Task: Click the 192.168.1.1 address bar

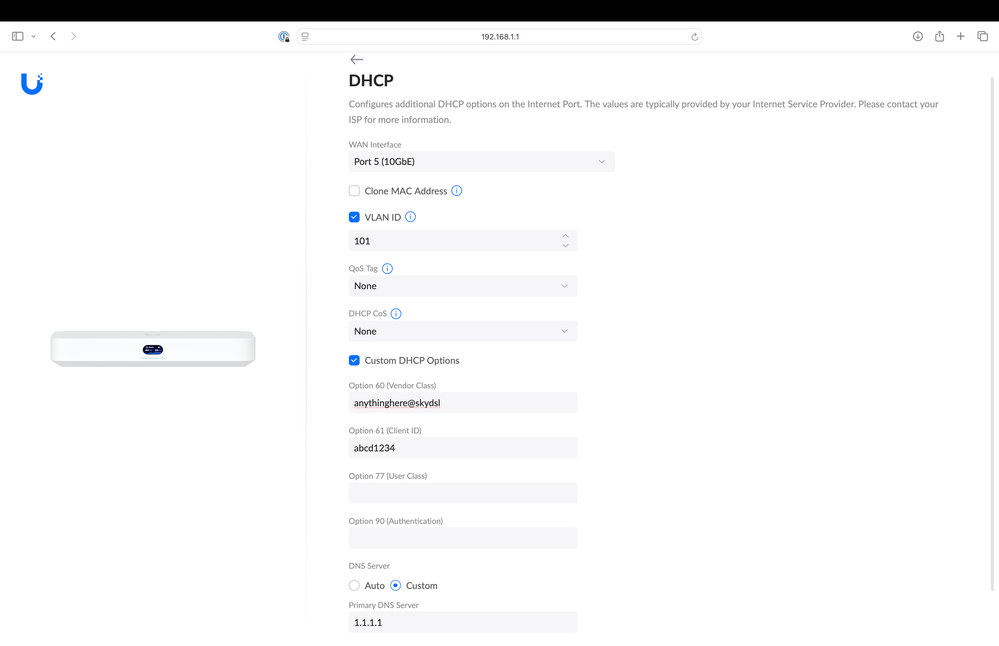Action: point(500,37)
